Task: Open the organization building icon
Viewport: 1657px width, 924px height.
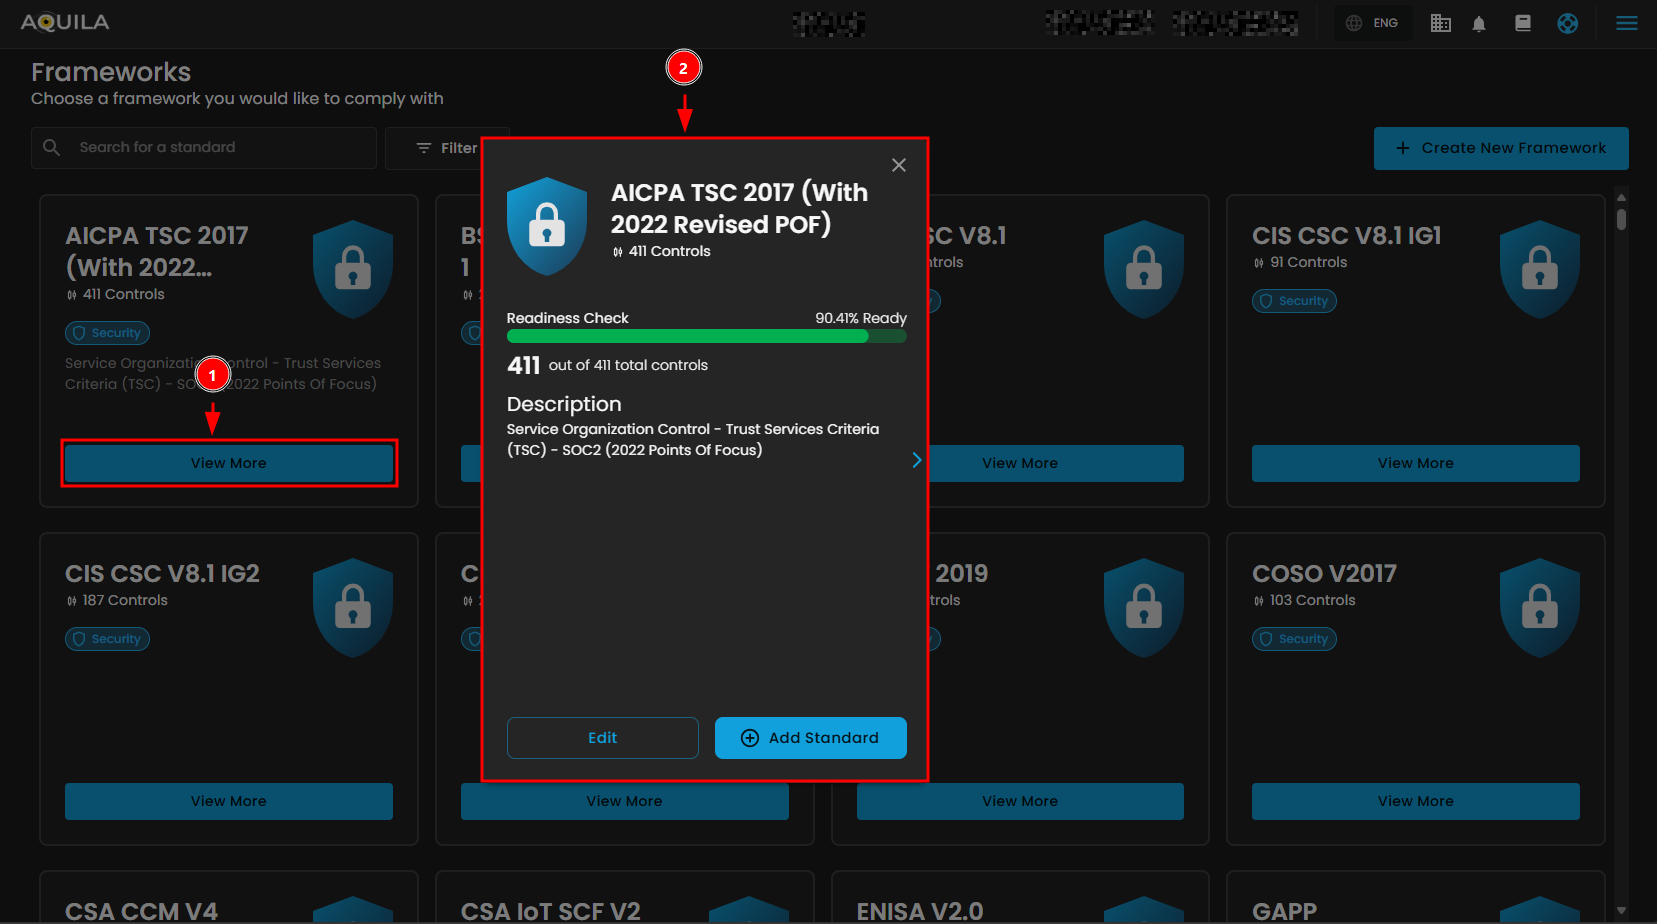Action: [x=1440, y=23]
